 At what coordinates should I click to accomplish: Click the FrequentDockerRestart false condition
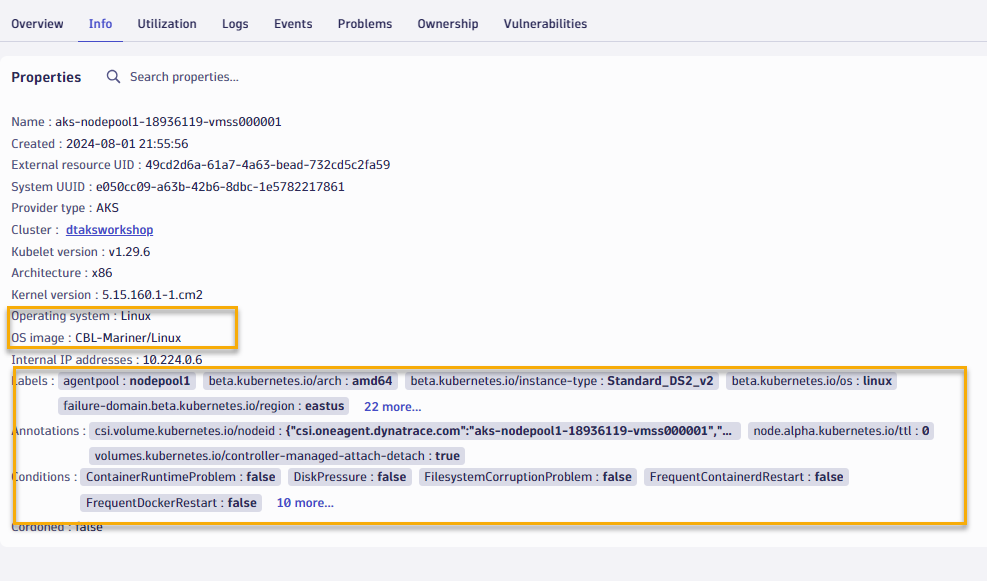(171, 503)
